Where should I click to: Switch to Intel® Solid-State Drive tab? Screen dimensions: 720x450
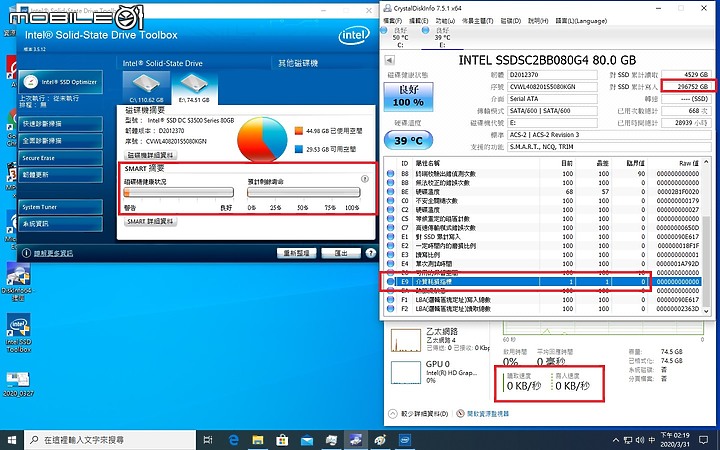pyautogui.click(x=163, y=63)
